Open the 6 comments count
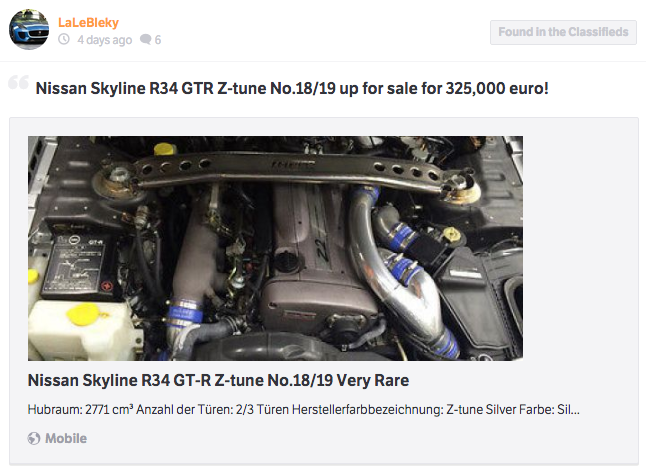646x474 pixels. pos(158,40)
